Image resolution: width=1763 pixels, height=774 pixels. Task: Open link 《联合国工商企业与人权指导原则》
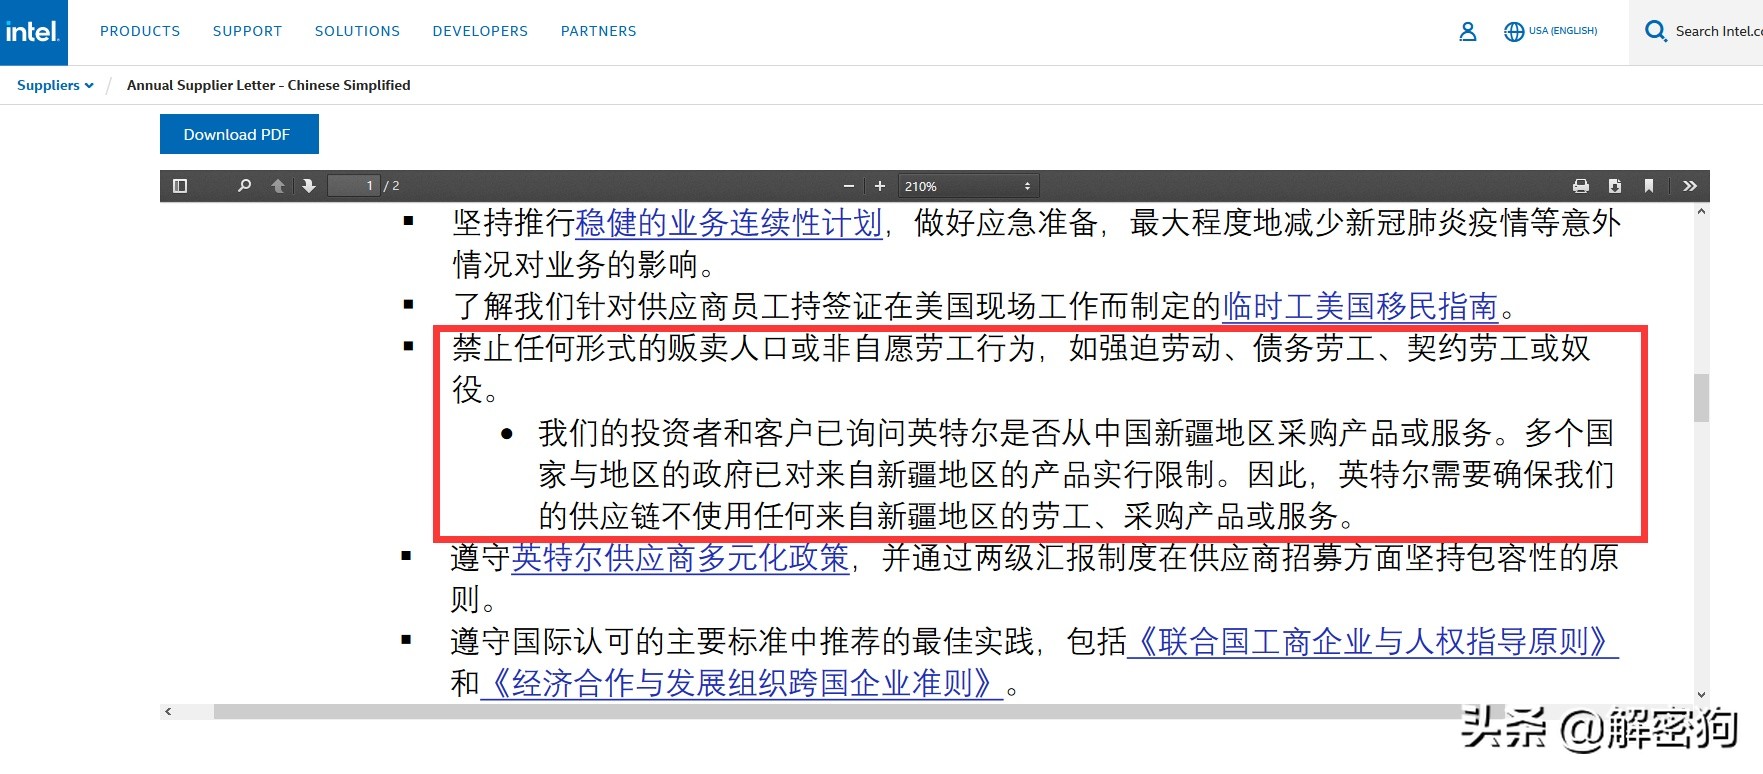point(1372,641)
